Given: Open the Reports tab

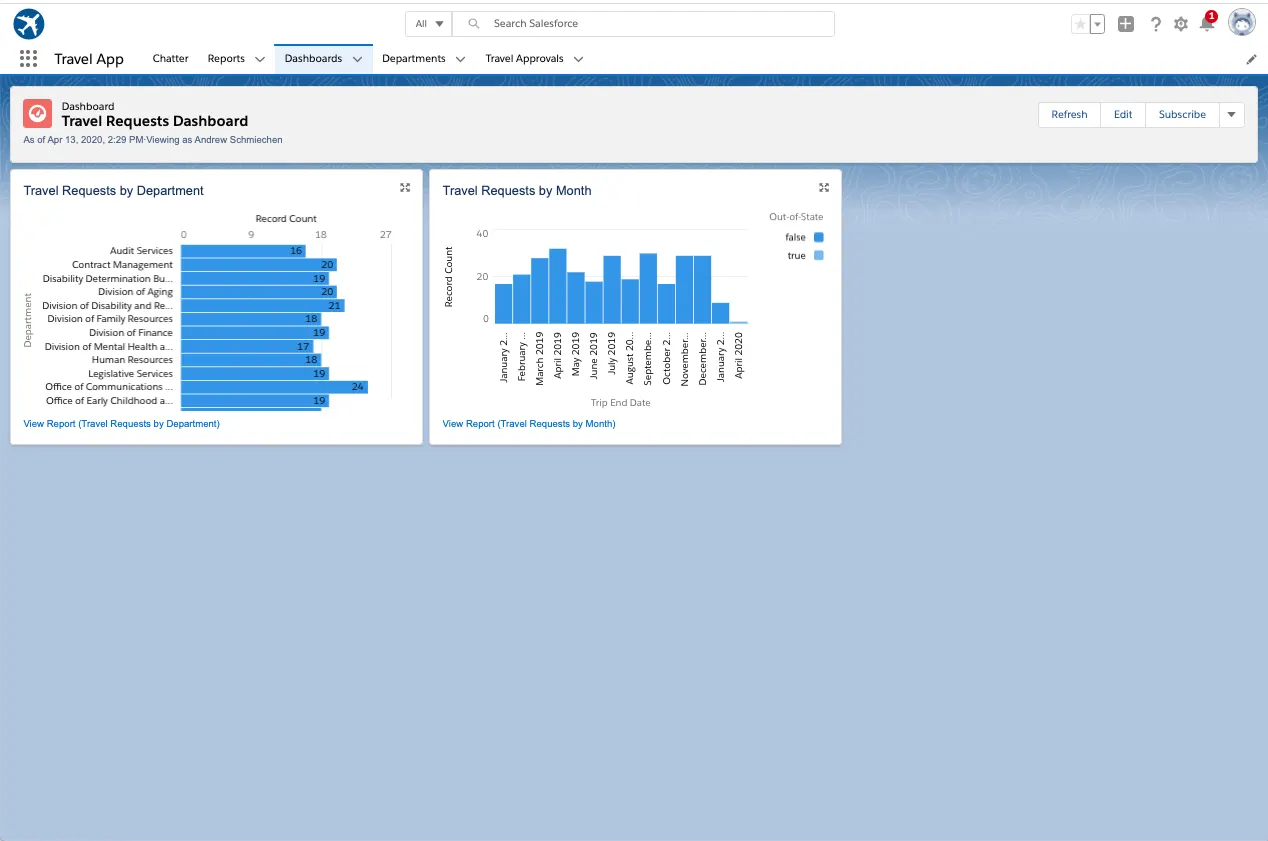Looking at the screenshot, I should pos(226,58).
